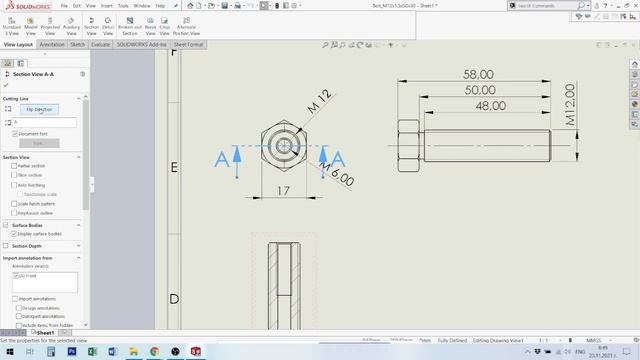Check the Partial section option
640x360 pixels.
14,166
